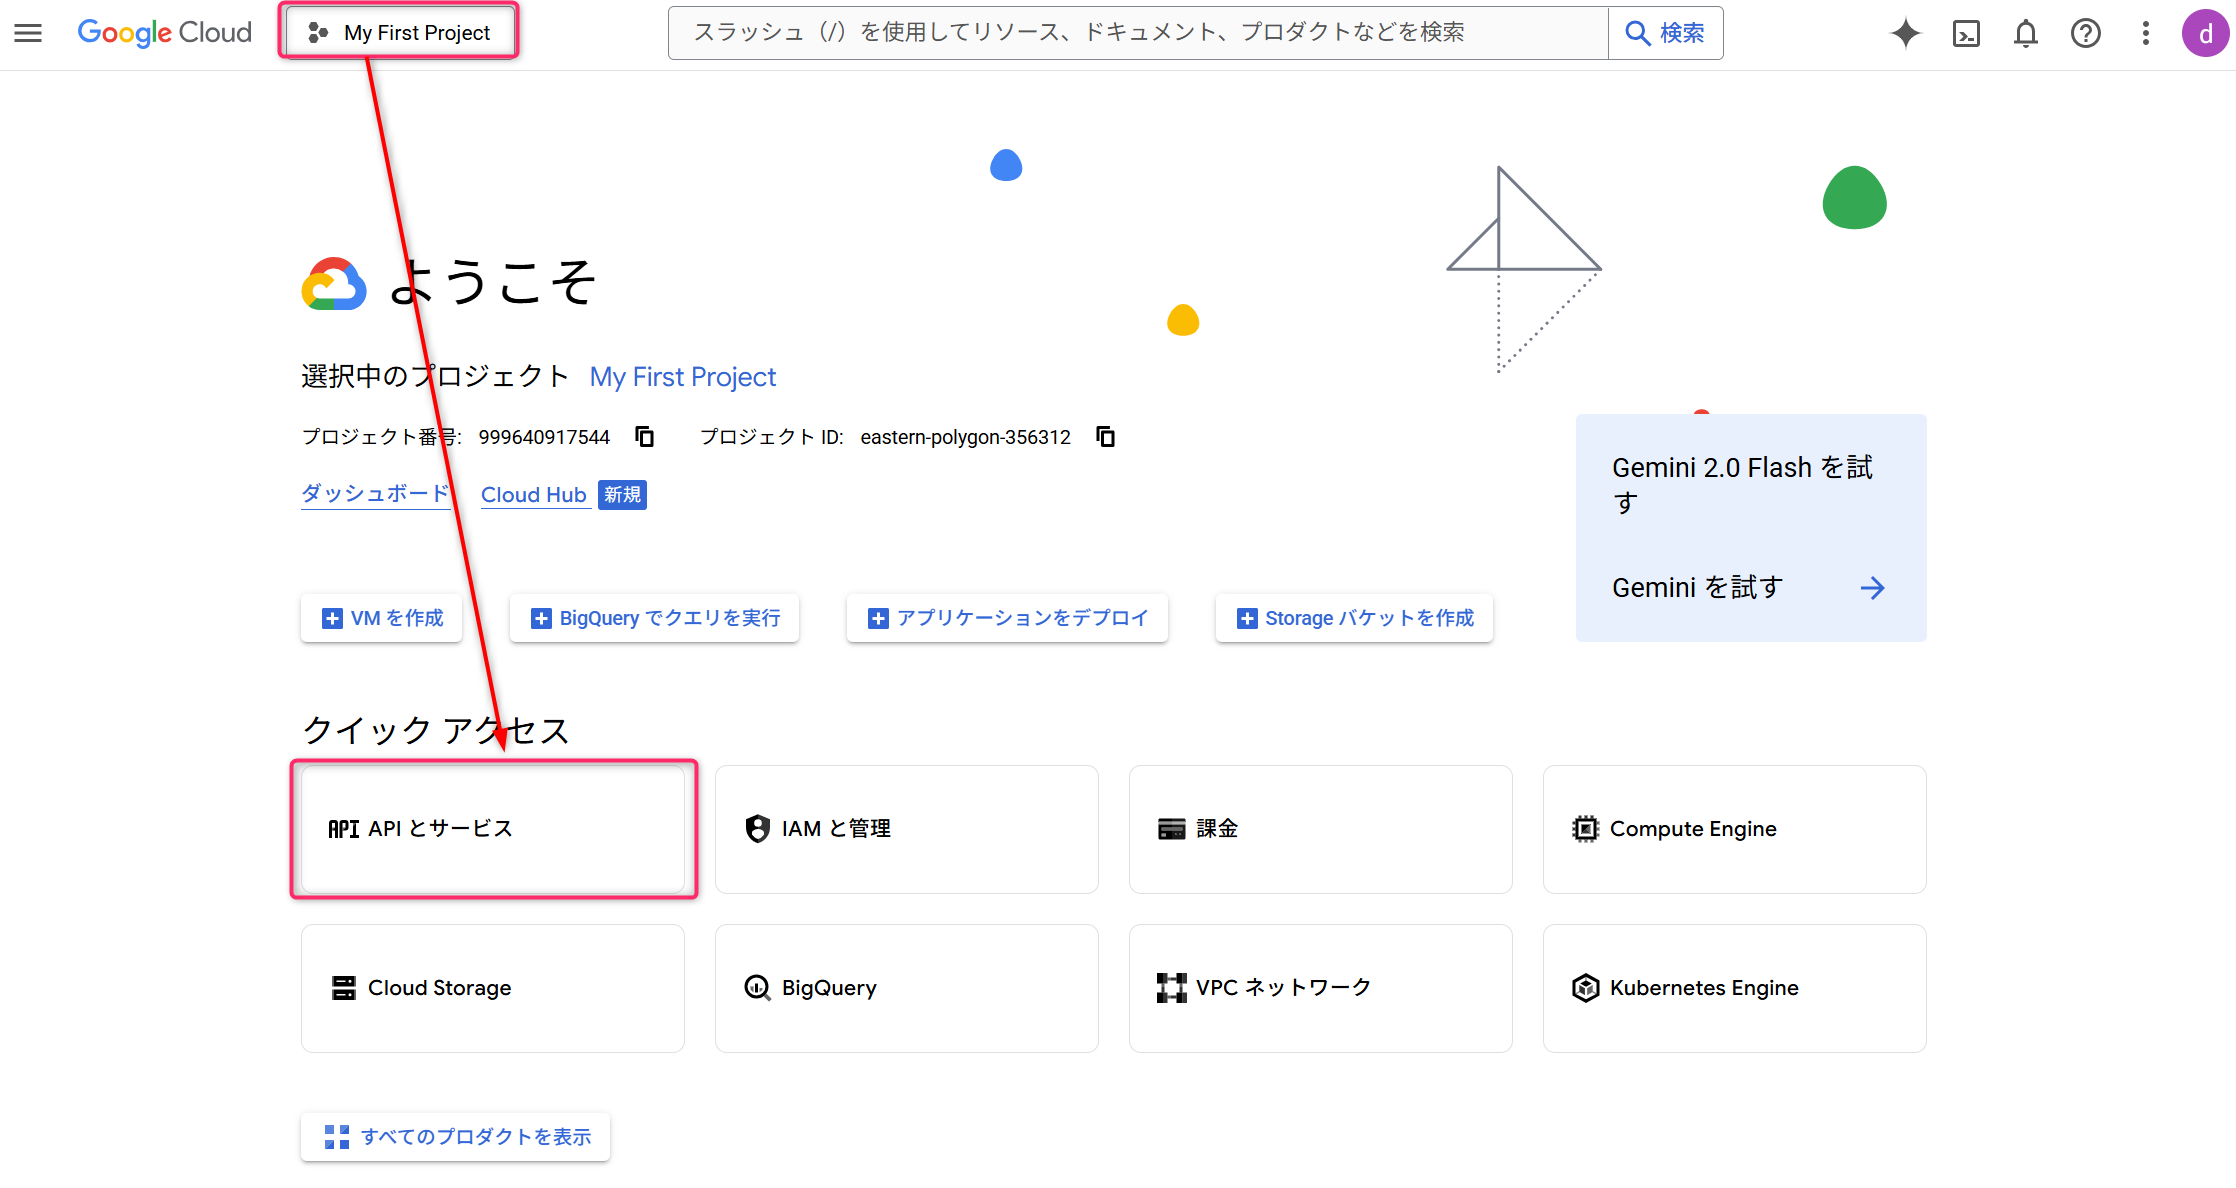
Task: Click the project number 999640917544
Action: [544, 437]
